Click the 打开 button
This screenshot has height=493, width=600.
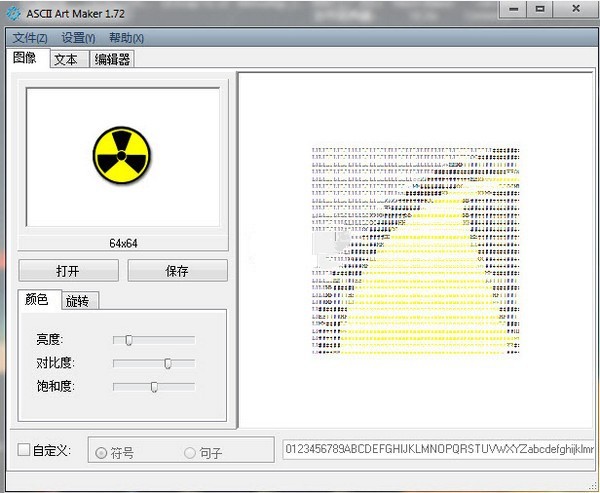(x=68, y=270)
